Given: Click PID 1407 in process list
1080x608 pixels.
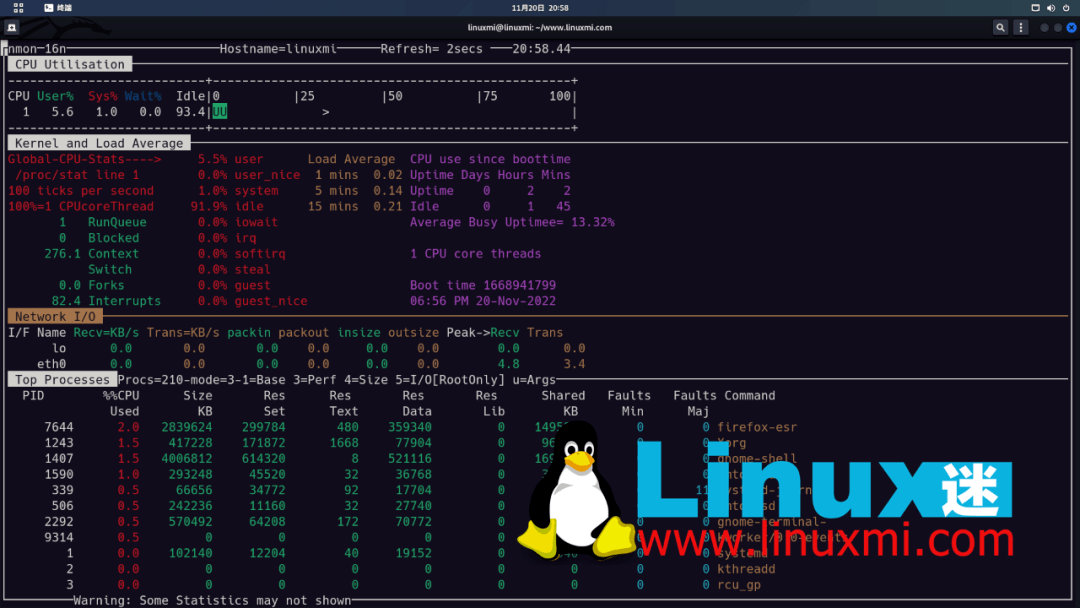Looking at the screenshot, I should (59, 459).
